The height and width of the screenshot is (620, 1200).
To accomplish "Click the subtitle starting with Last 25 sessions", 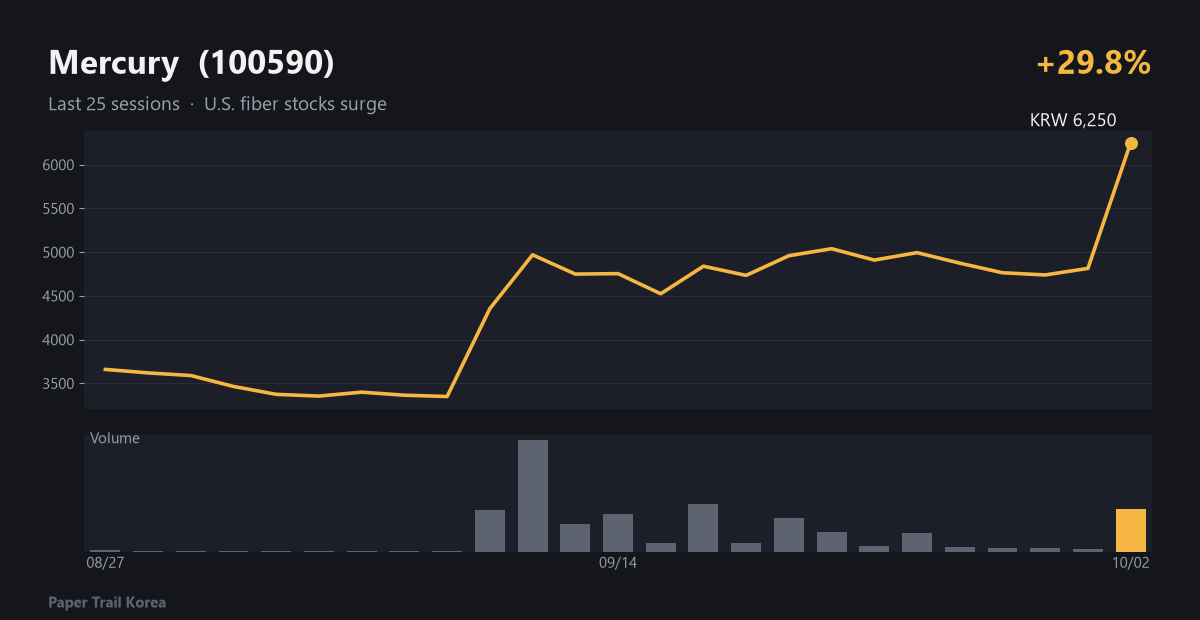I will click(217, 104).
